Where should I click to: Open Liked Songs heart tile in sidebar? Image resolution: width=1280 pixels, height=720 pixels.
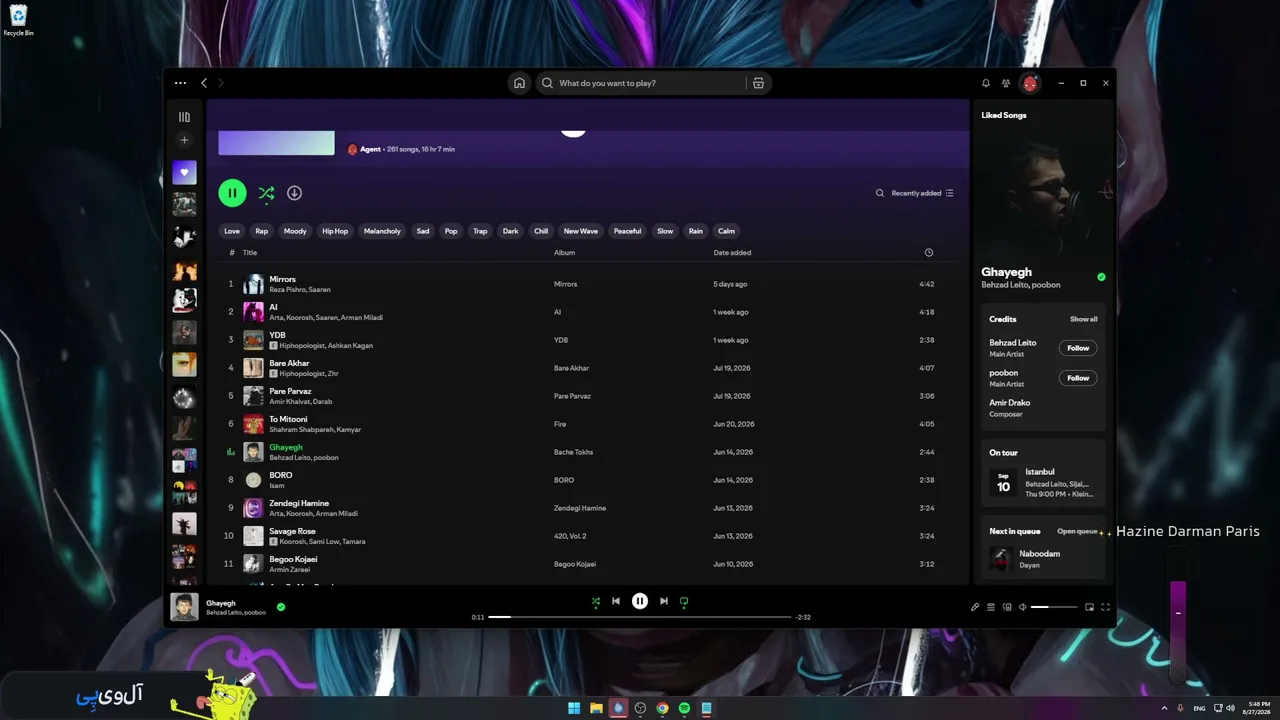pyautogui.click(x=184, y=172)
